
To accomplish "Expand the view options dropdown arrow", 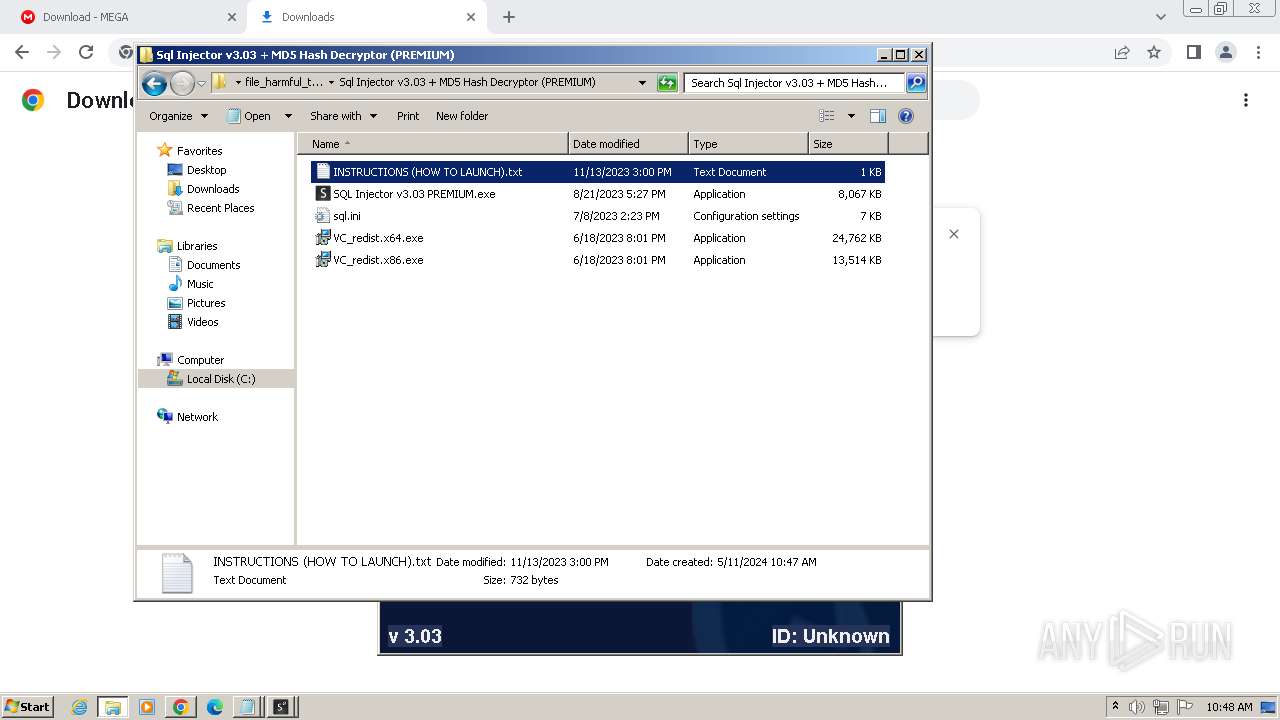I will [851, 116].
